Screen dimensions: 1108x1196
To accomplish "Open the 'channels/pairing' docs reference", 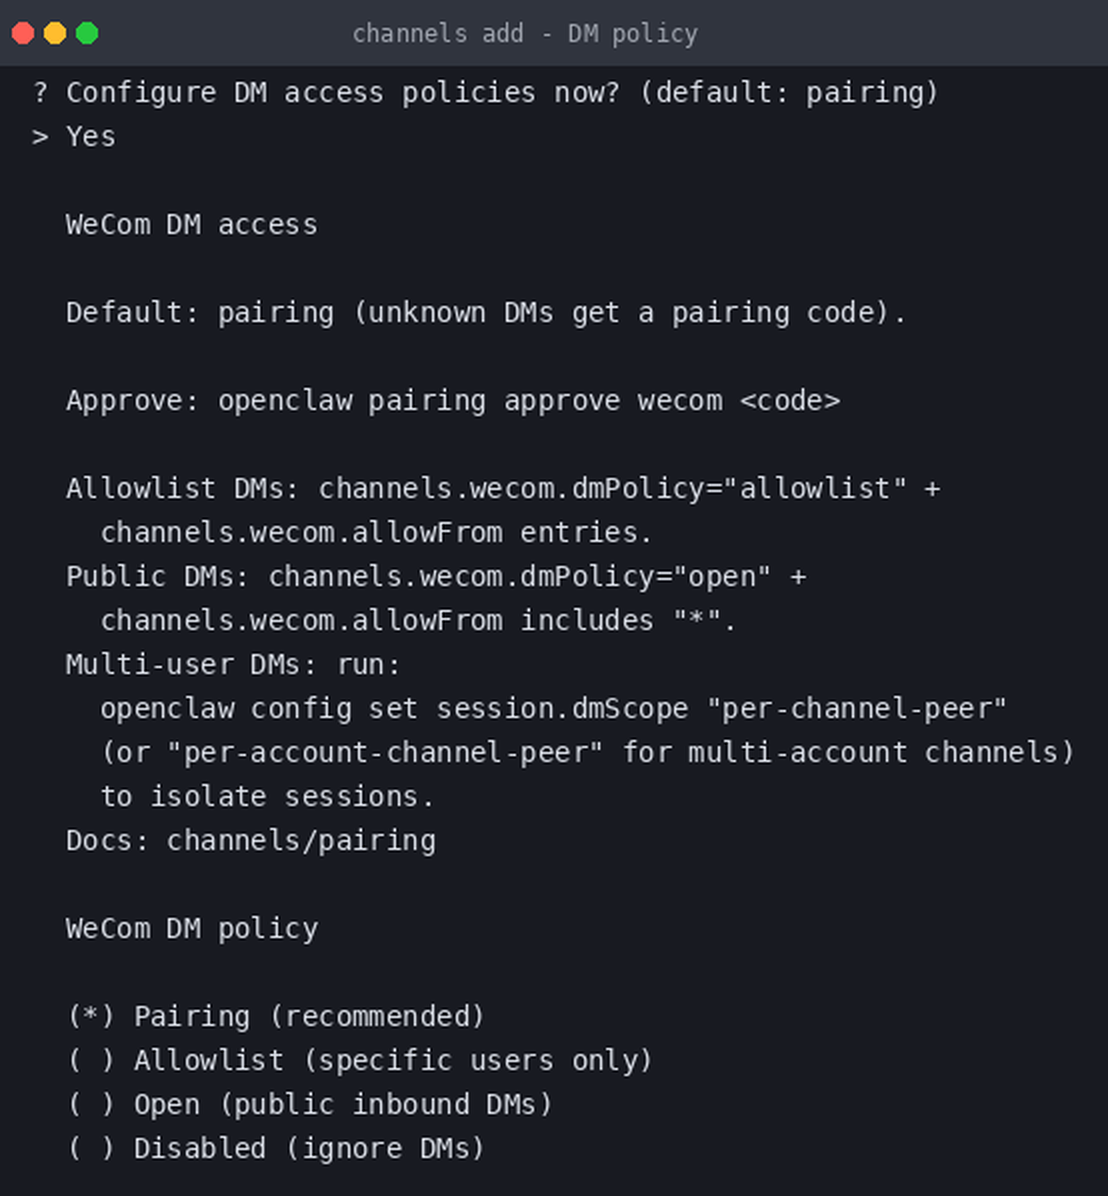I will (x=301, y=841).
